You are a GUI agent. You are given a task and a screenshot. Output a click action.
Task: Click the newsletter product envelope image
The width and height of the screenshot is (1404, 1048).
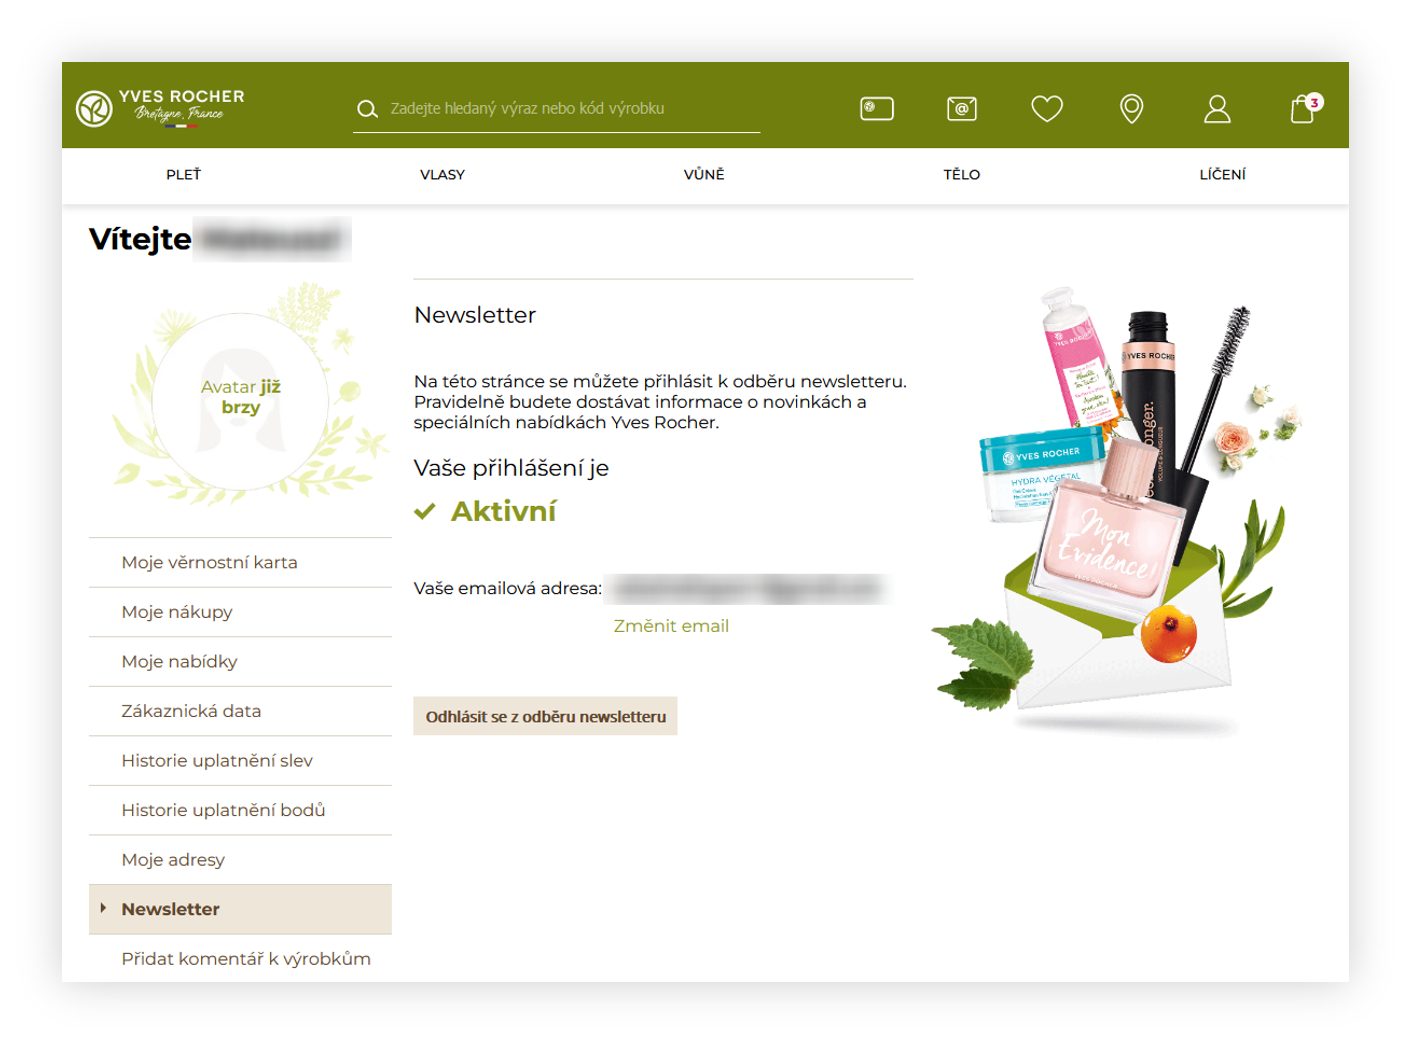click(1115, 510)
